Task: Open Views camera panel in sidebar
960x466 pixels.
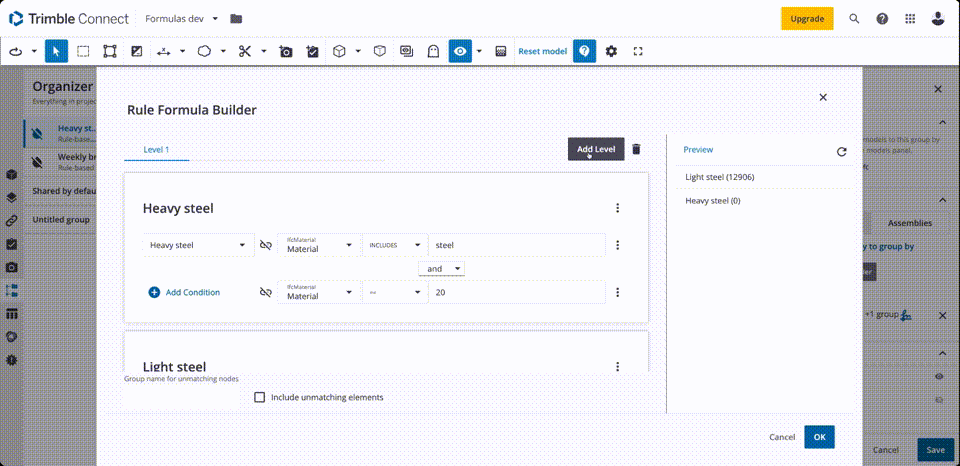Action: (x=12, y=267)
